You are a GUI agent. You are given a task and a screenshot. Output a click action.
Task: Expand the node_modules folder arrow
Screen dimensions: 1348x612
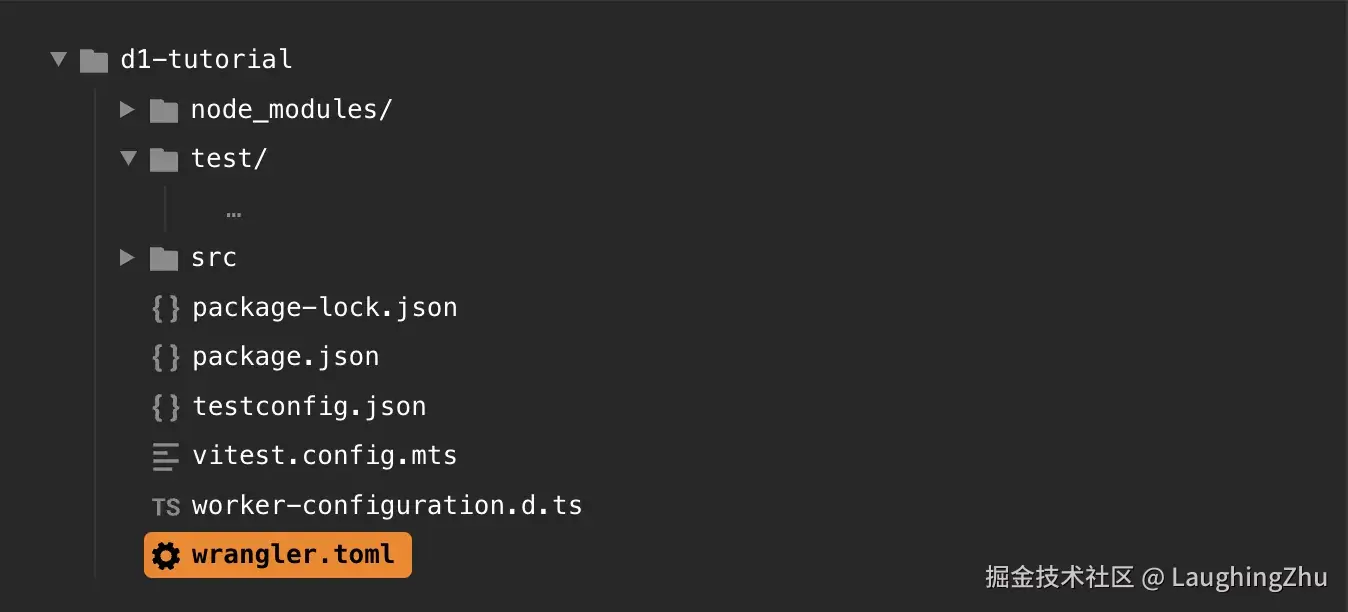tap(127, 109)
